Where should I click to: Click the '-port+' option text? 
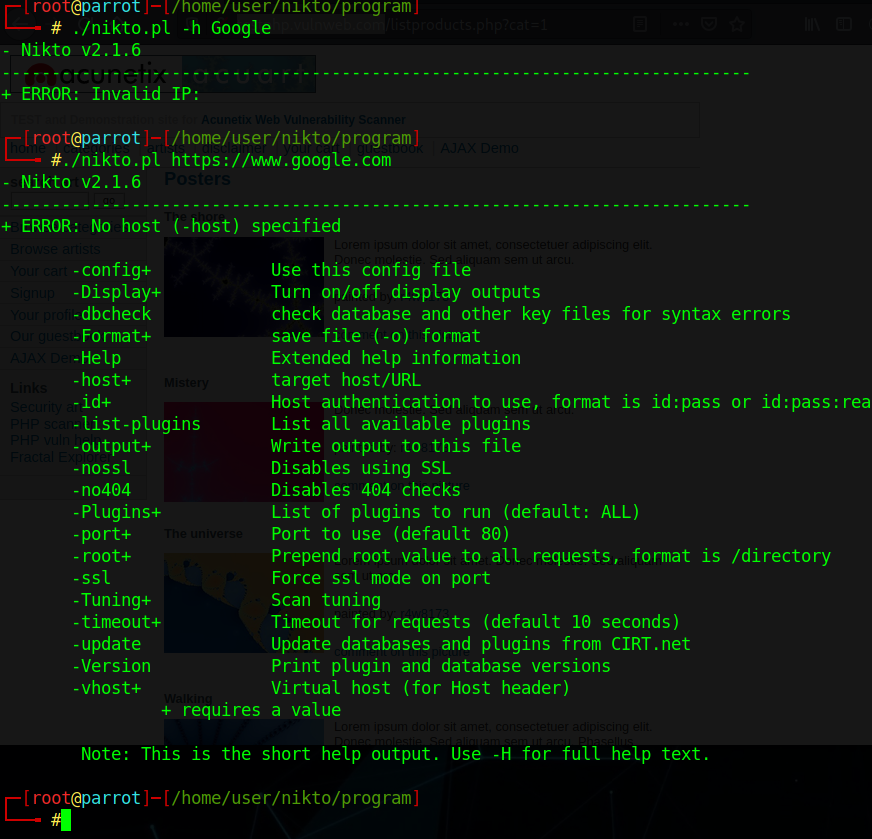point(101,534)
